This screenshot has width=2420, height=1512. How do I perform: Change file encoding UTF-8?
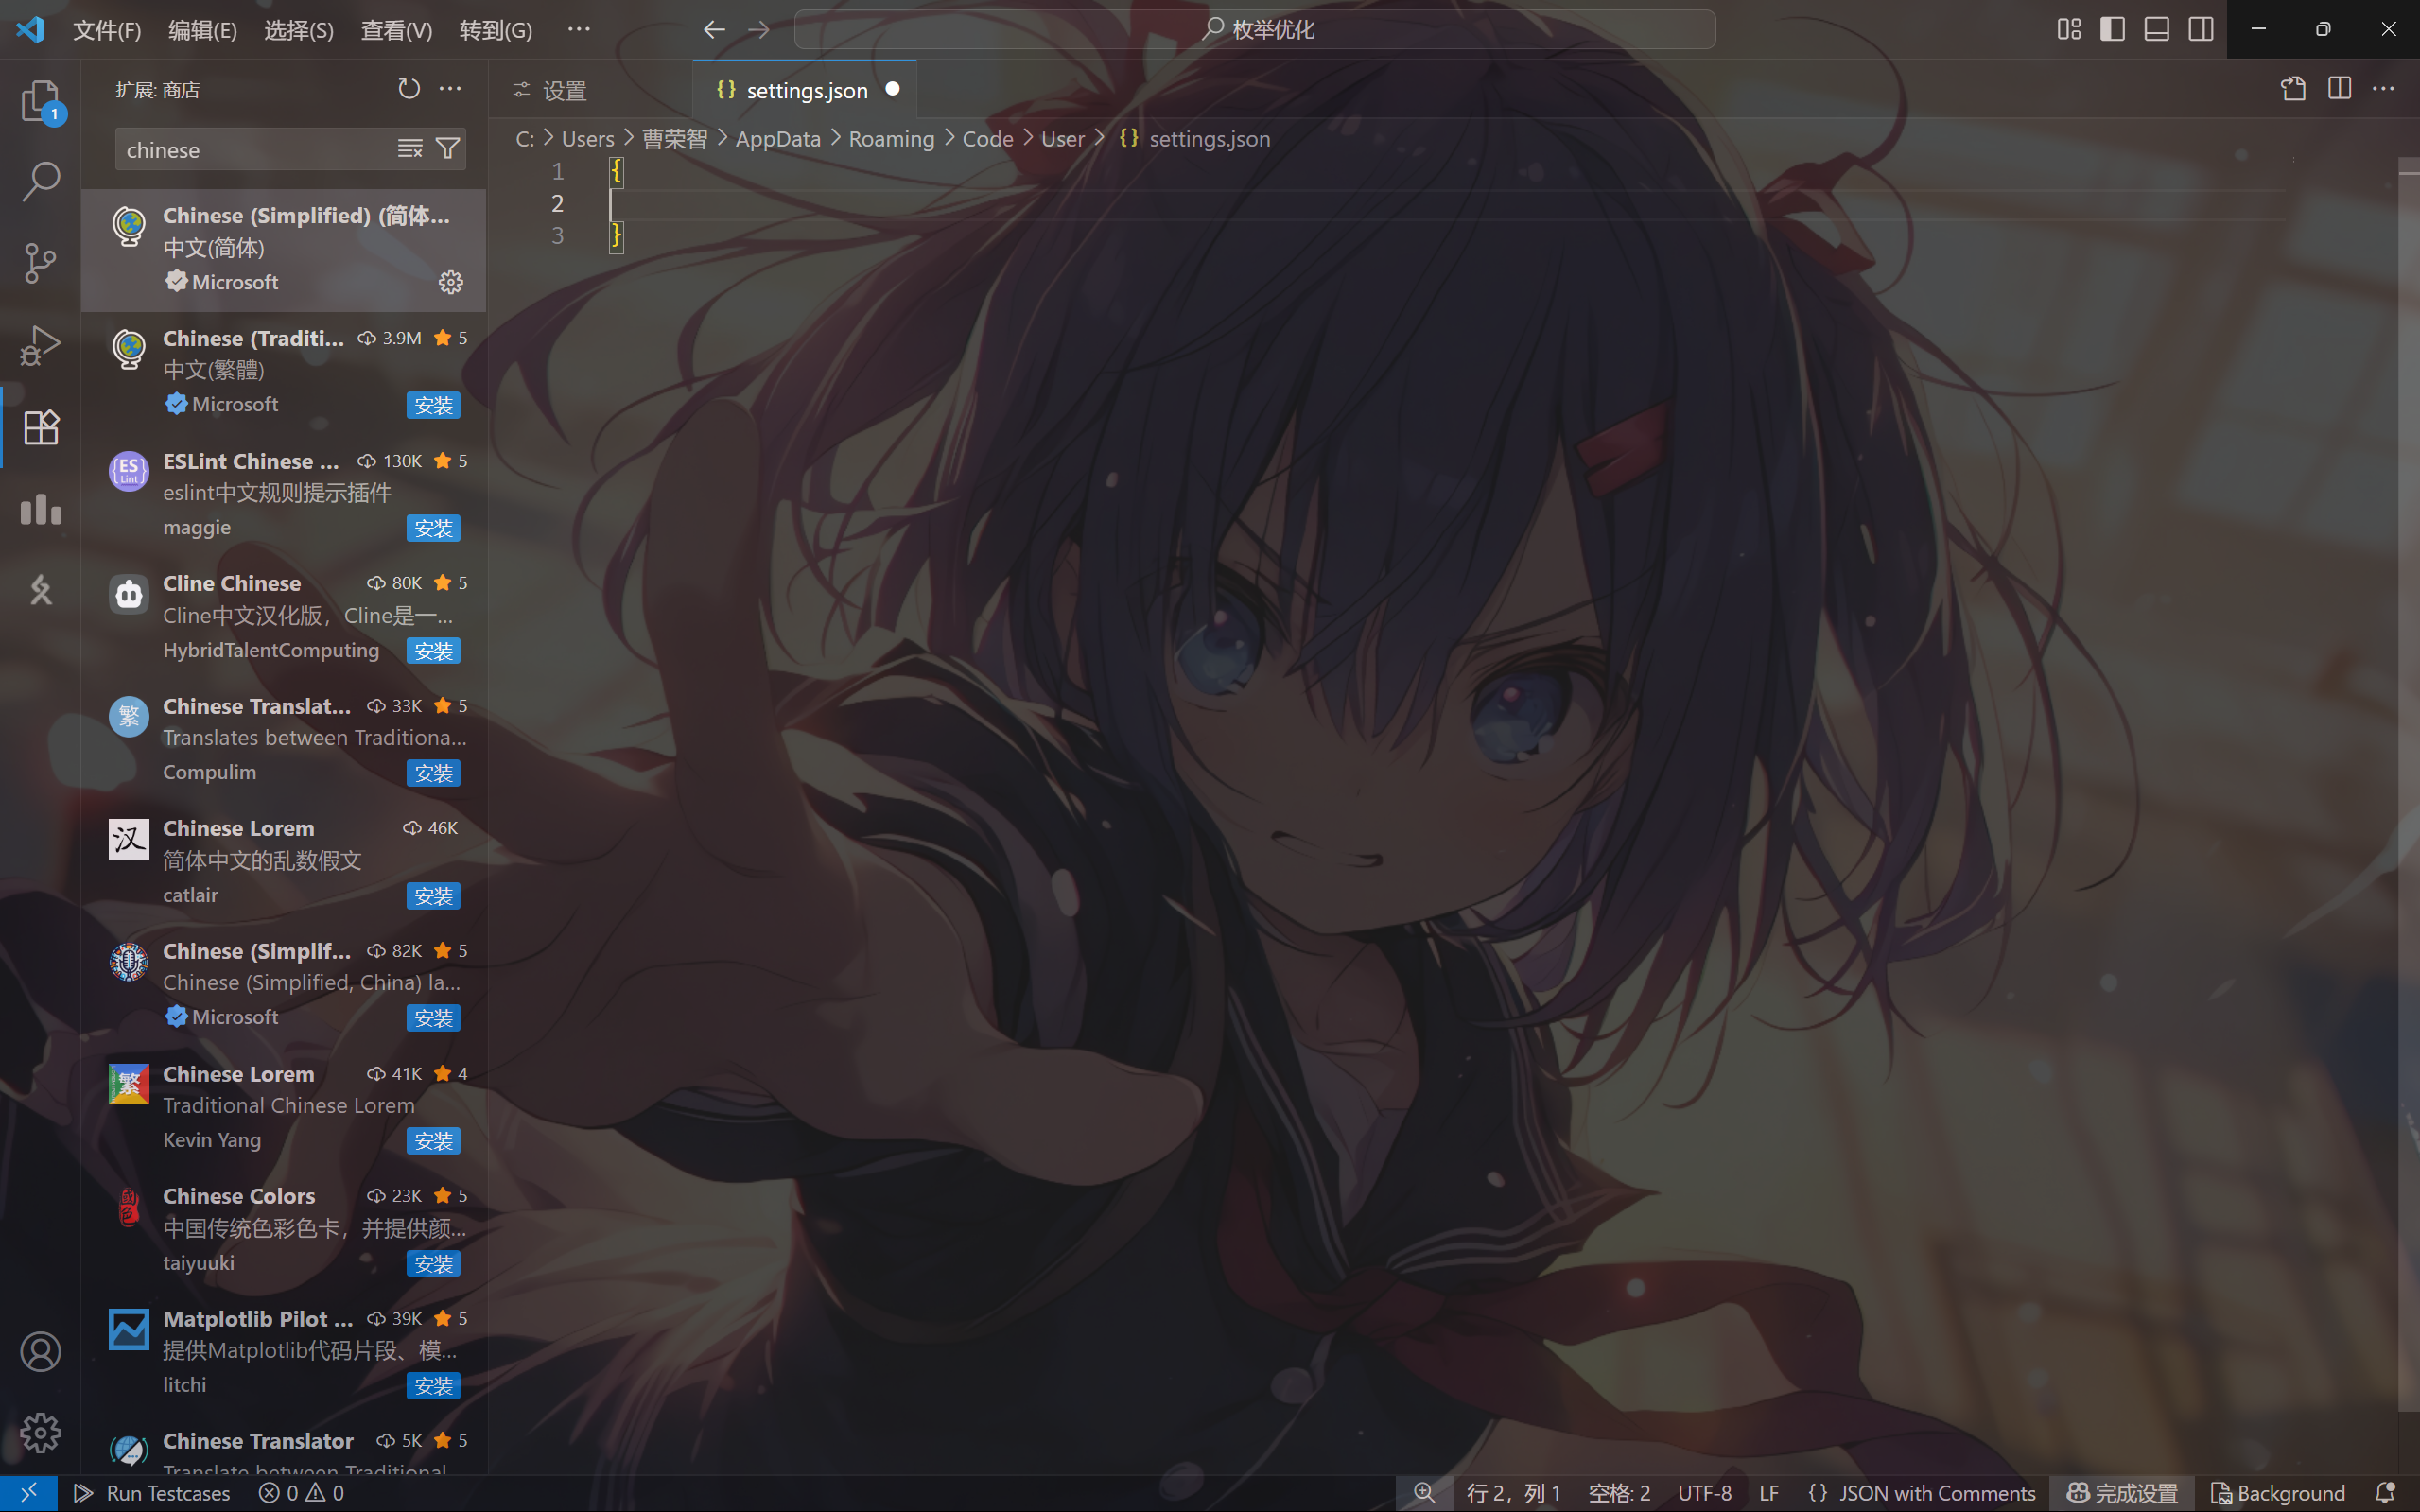click(x=1704, y=1493)
